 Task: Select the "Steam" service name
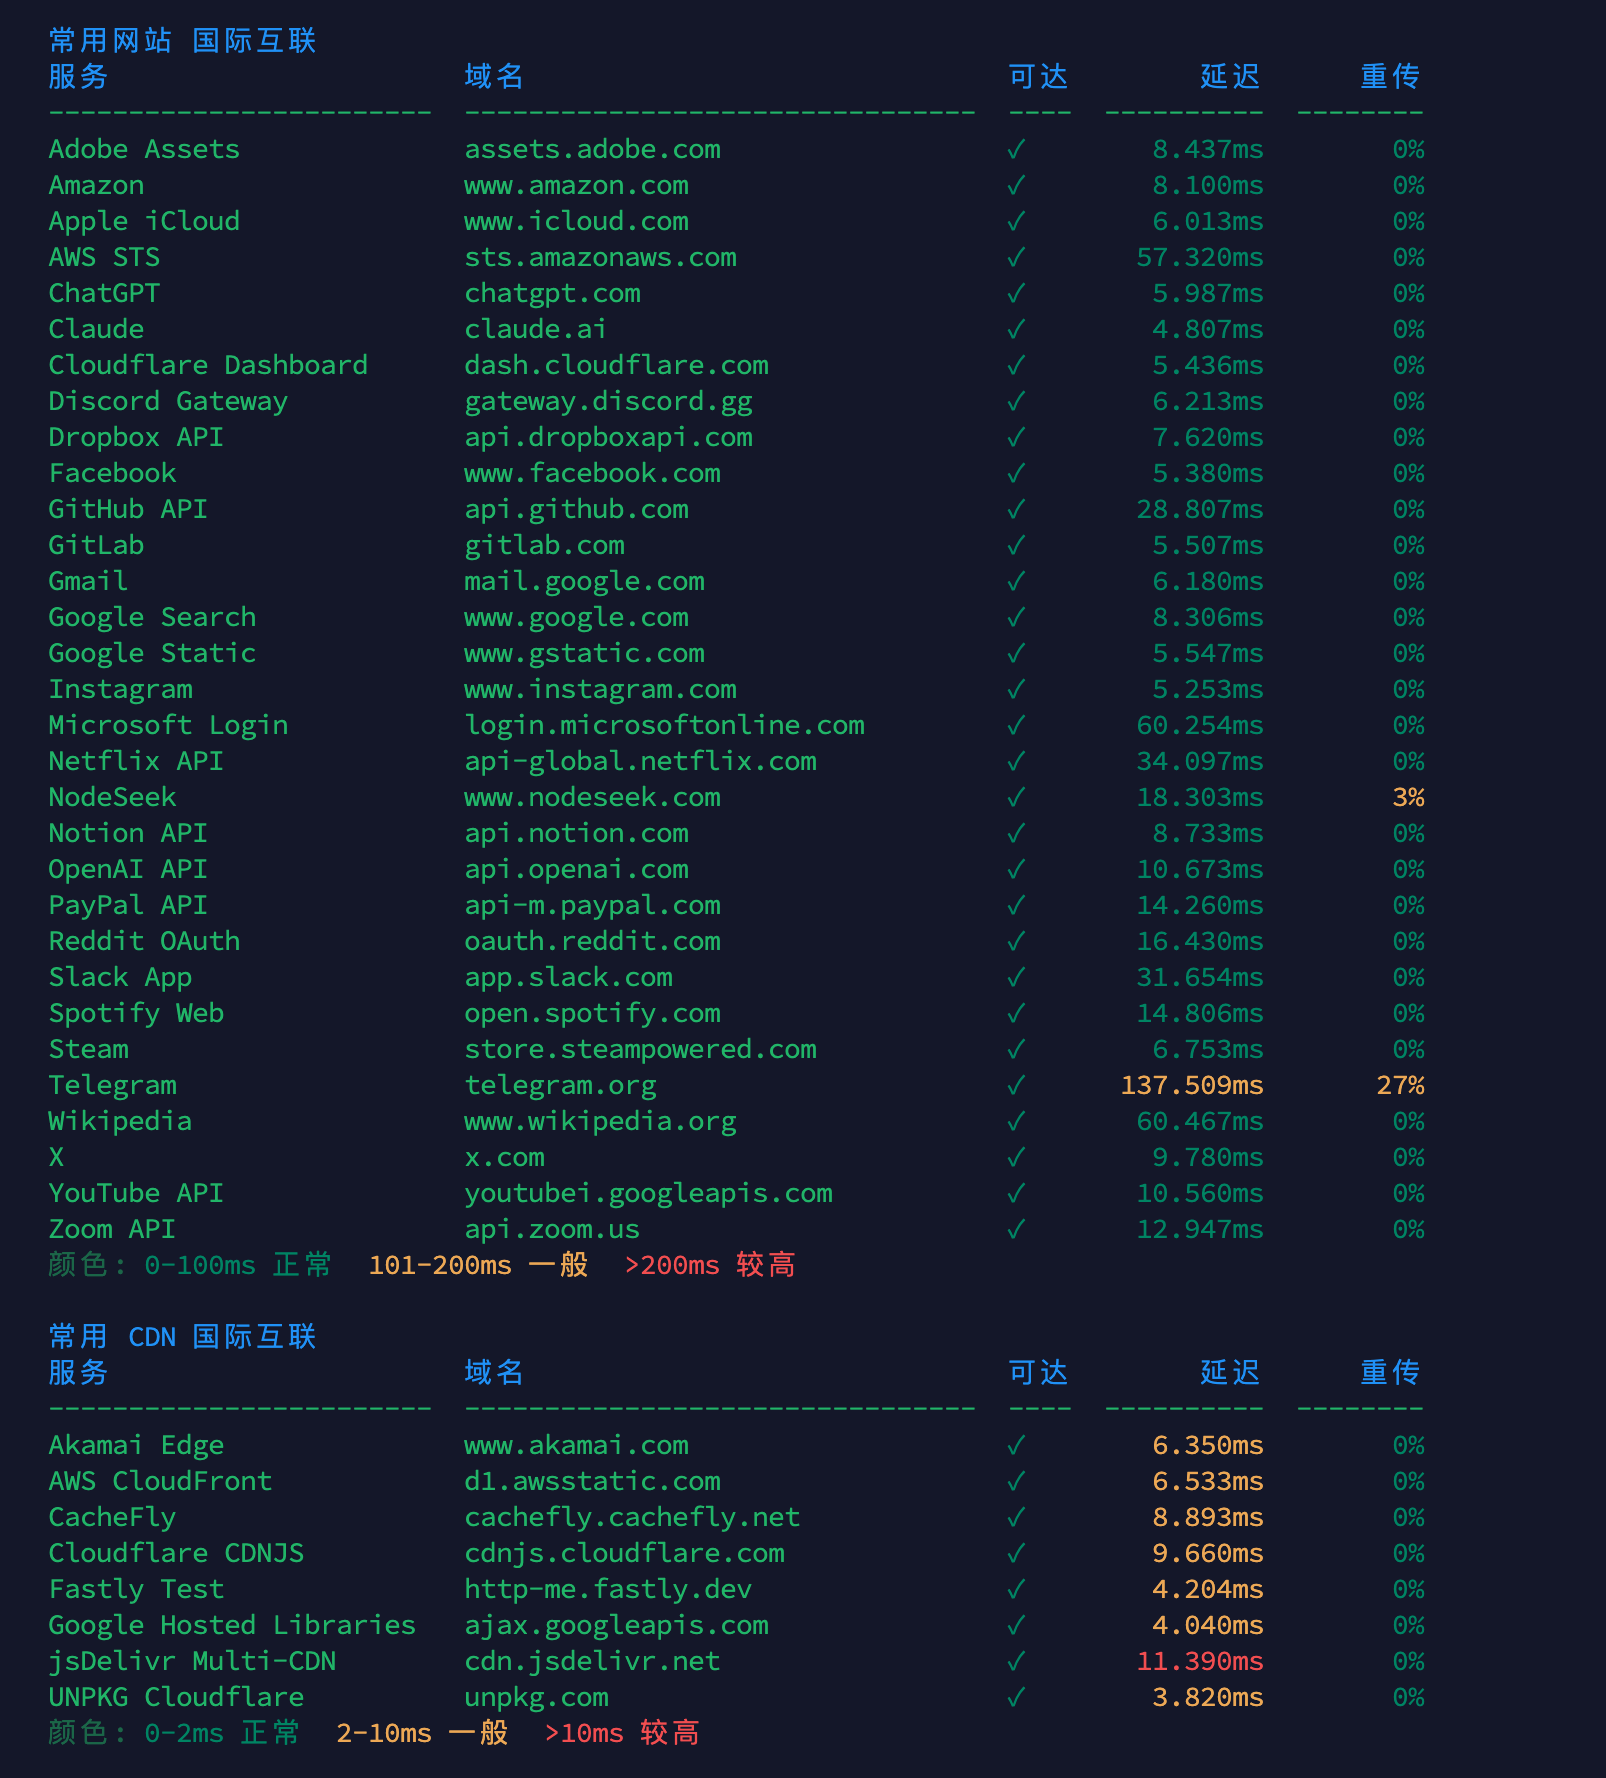(x=89, y=1049)
